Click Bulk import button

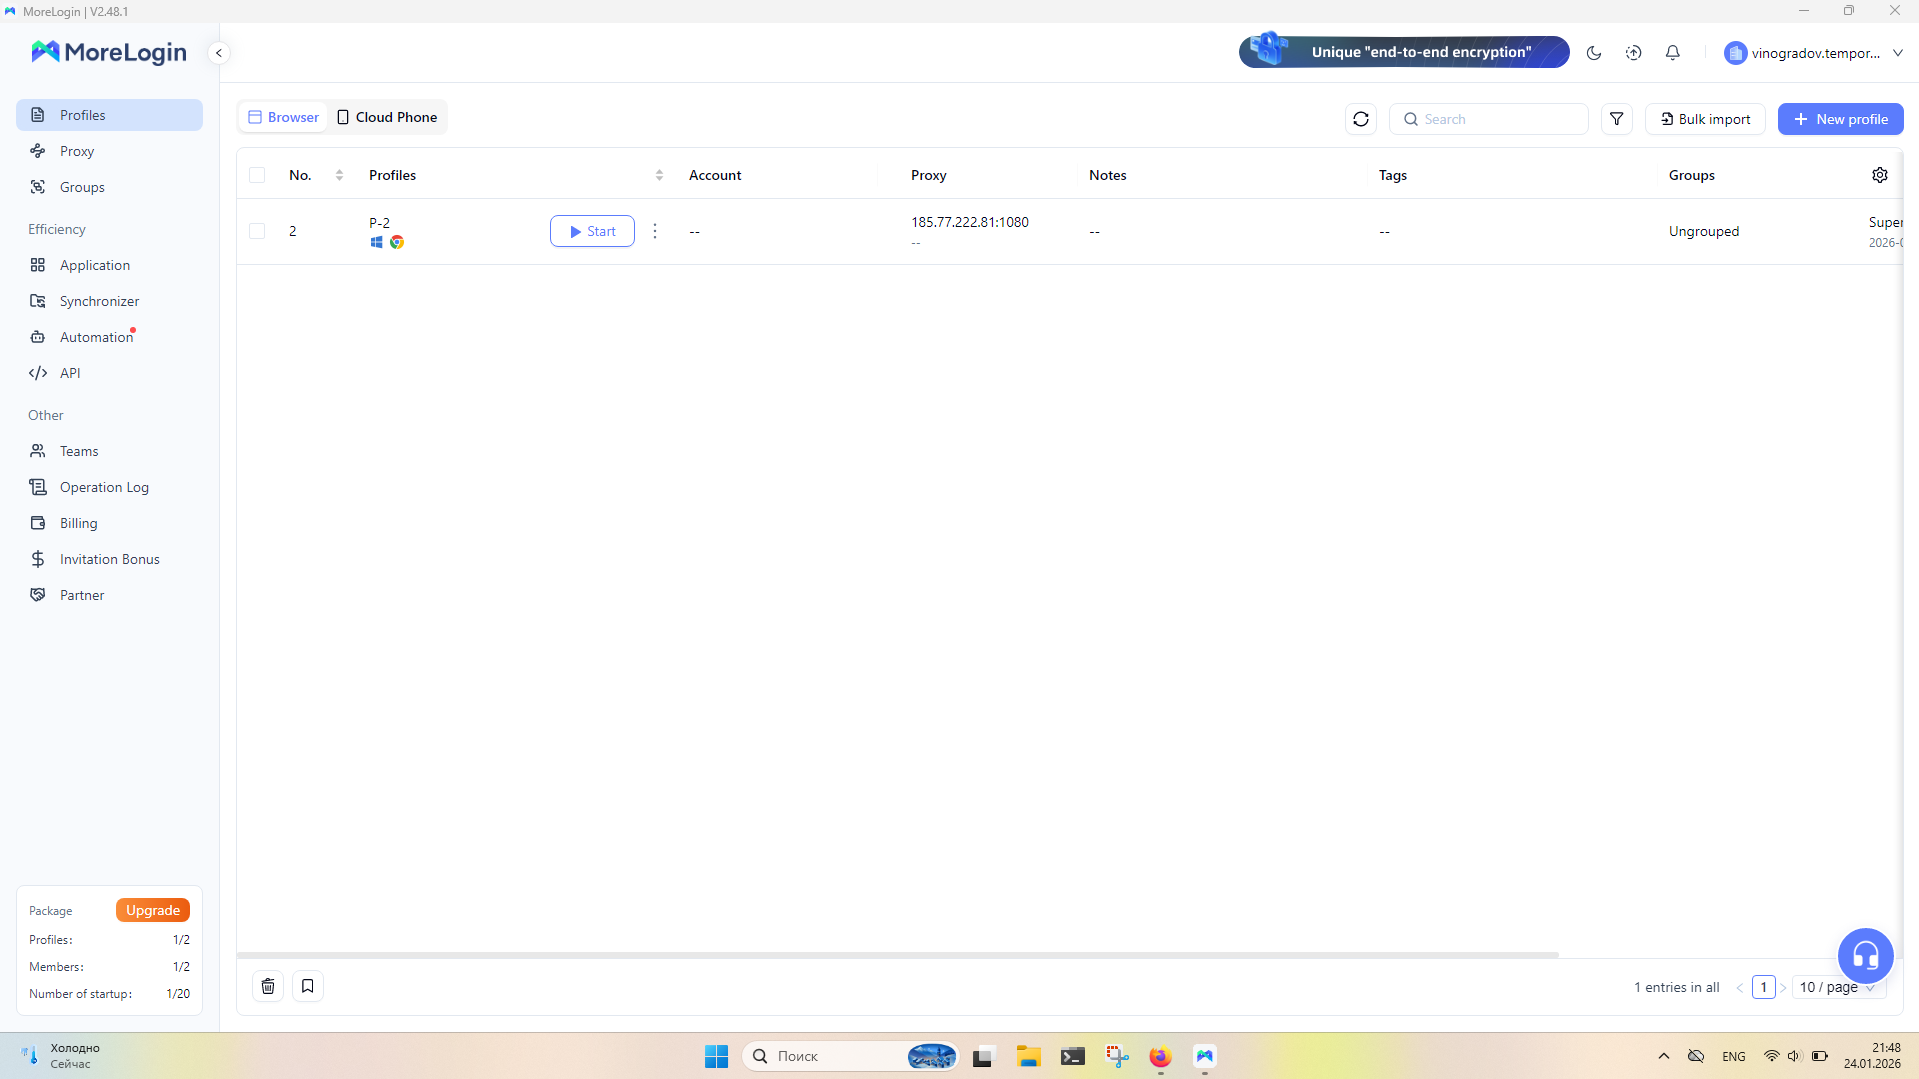tap(1705, 119)
